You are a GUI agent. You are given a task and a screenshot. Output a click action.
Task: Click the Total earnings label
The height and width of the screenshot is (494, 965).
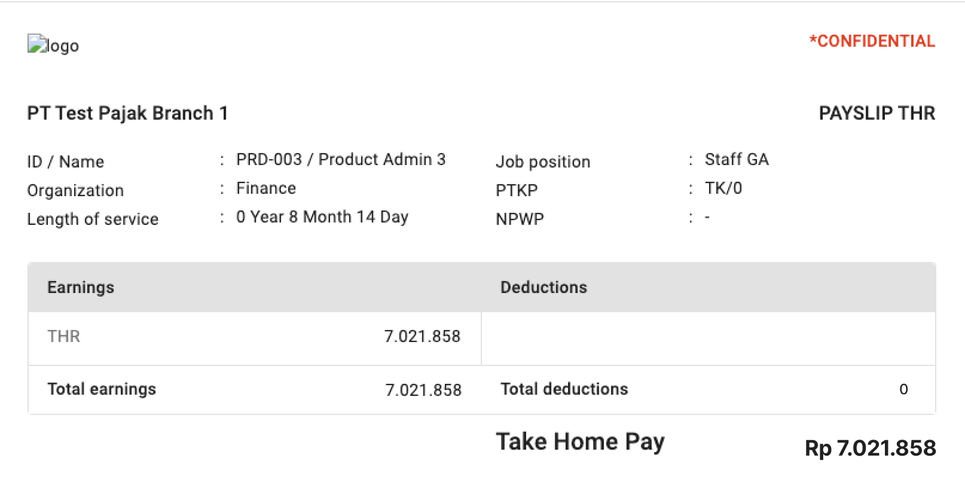pyautogui.click(x=102, y=389)
